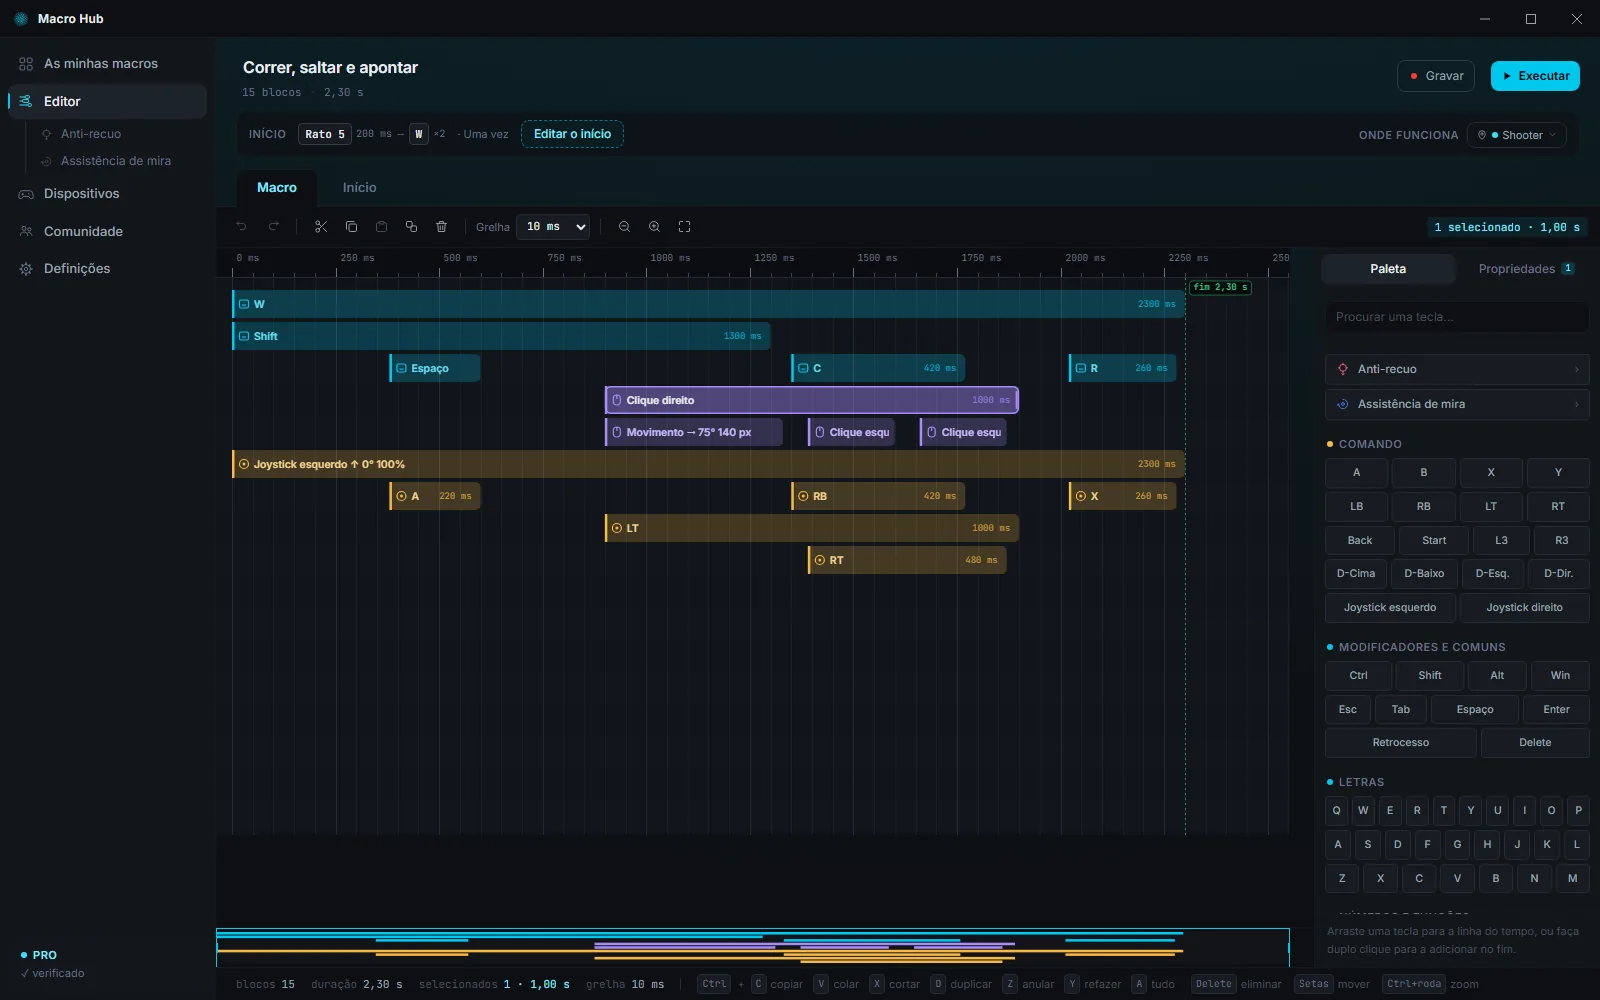
Task: Open the Grelha 10 ms dropdown
Action: [x=553, y=227]
